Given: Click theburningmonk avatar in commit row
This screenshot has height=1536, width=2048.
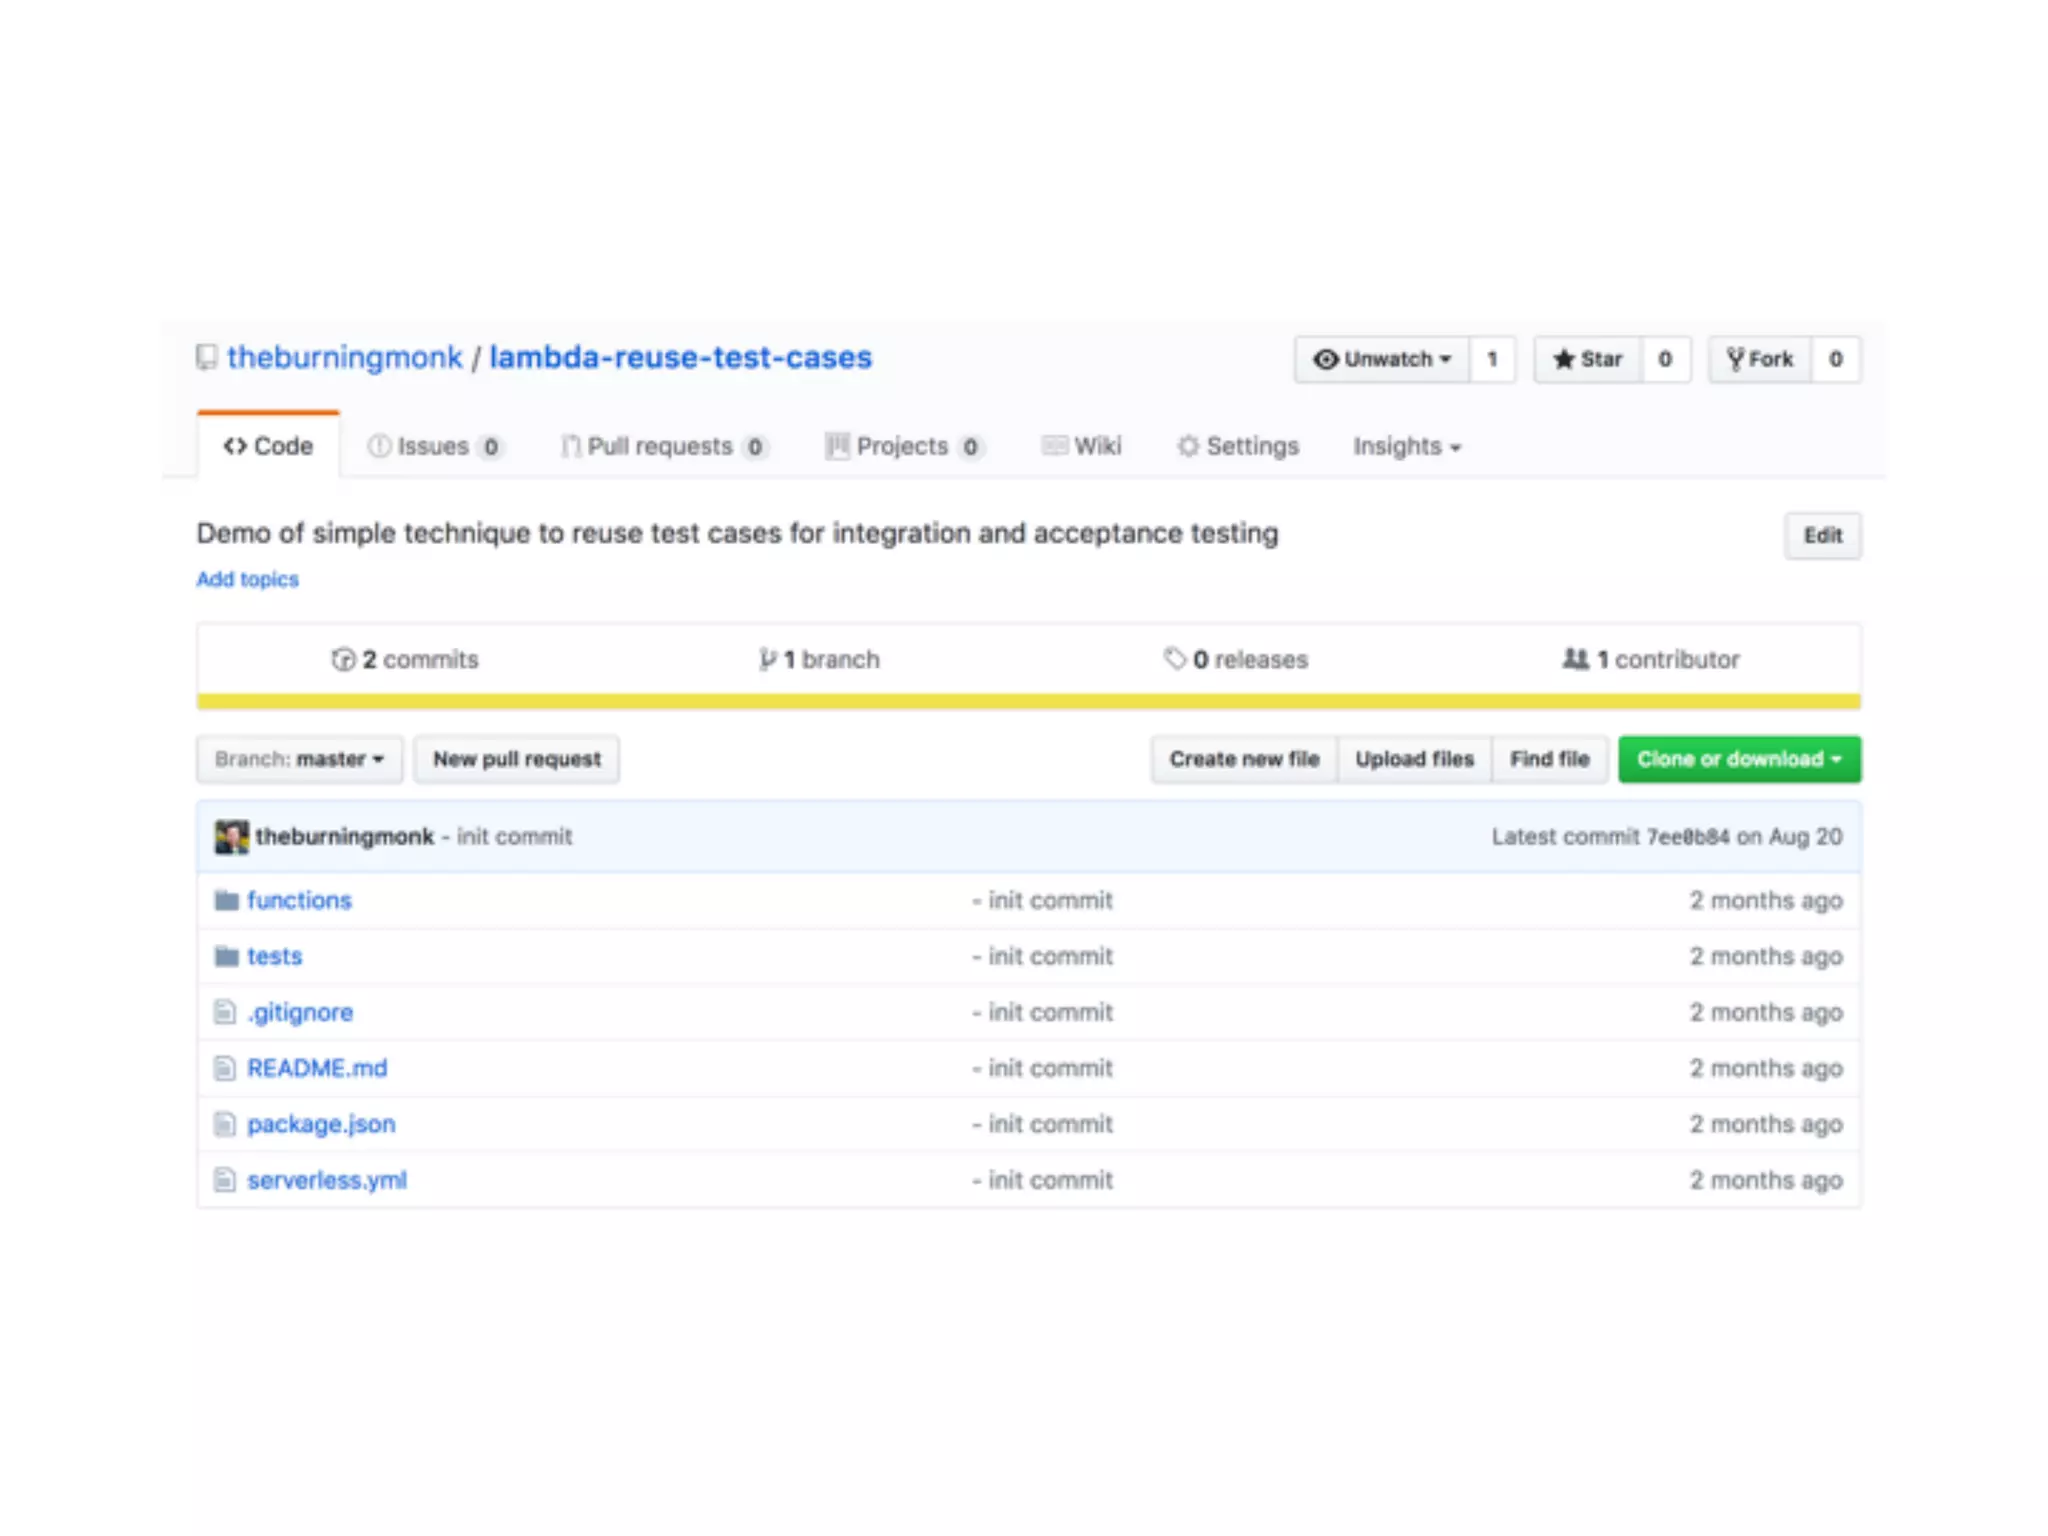Looking at the screenshot, I should click(x=232, y=837).
